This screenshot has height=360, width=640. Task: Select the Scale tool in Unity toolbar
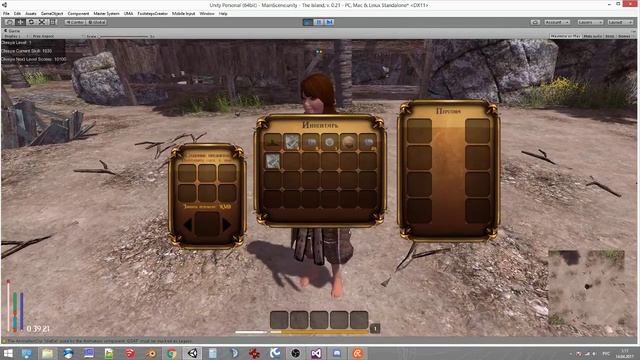click(42, 22)
